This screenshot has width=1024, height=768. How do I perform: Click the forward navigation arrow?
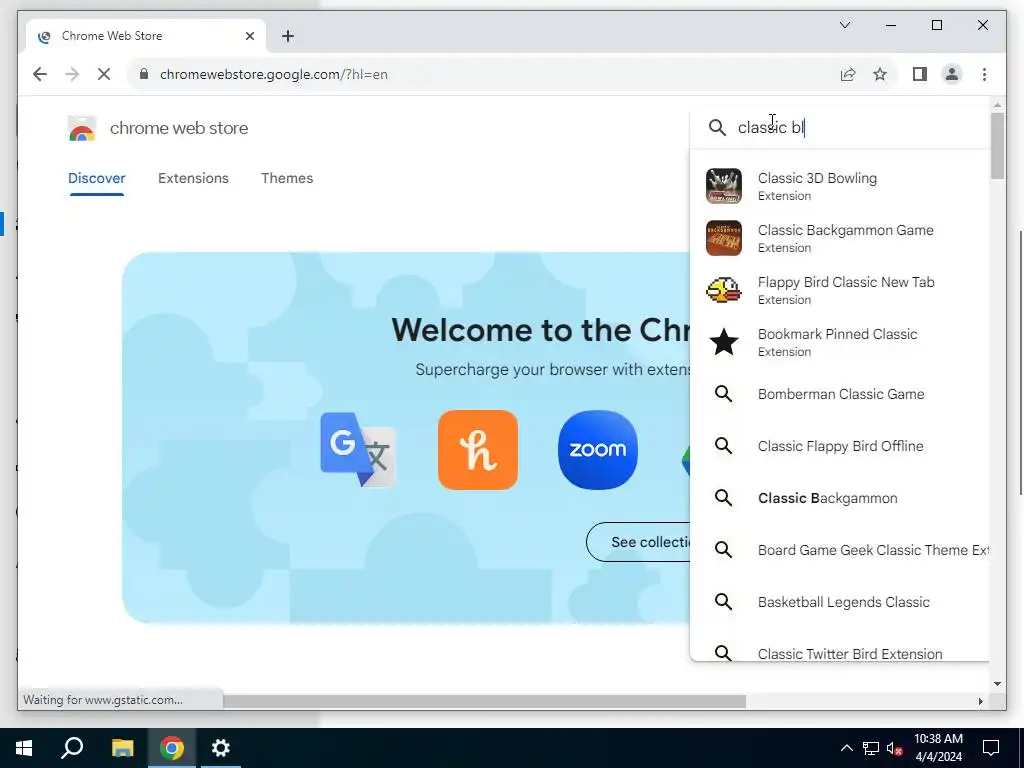72,74
